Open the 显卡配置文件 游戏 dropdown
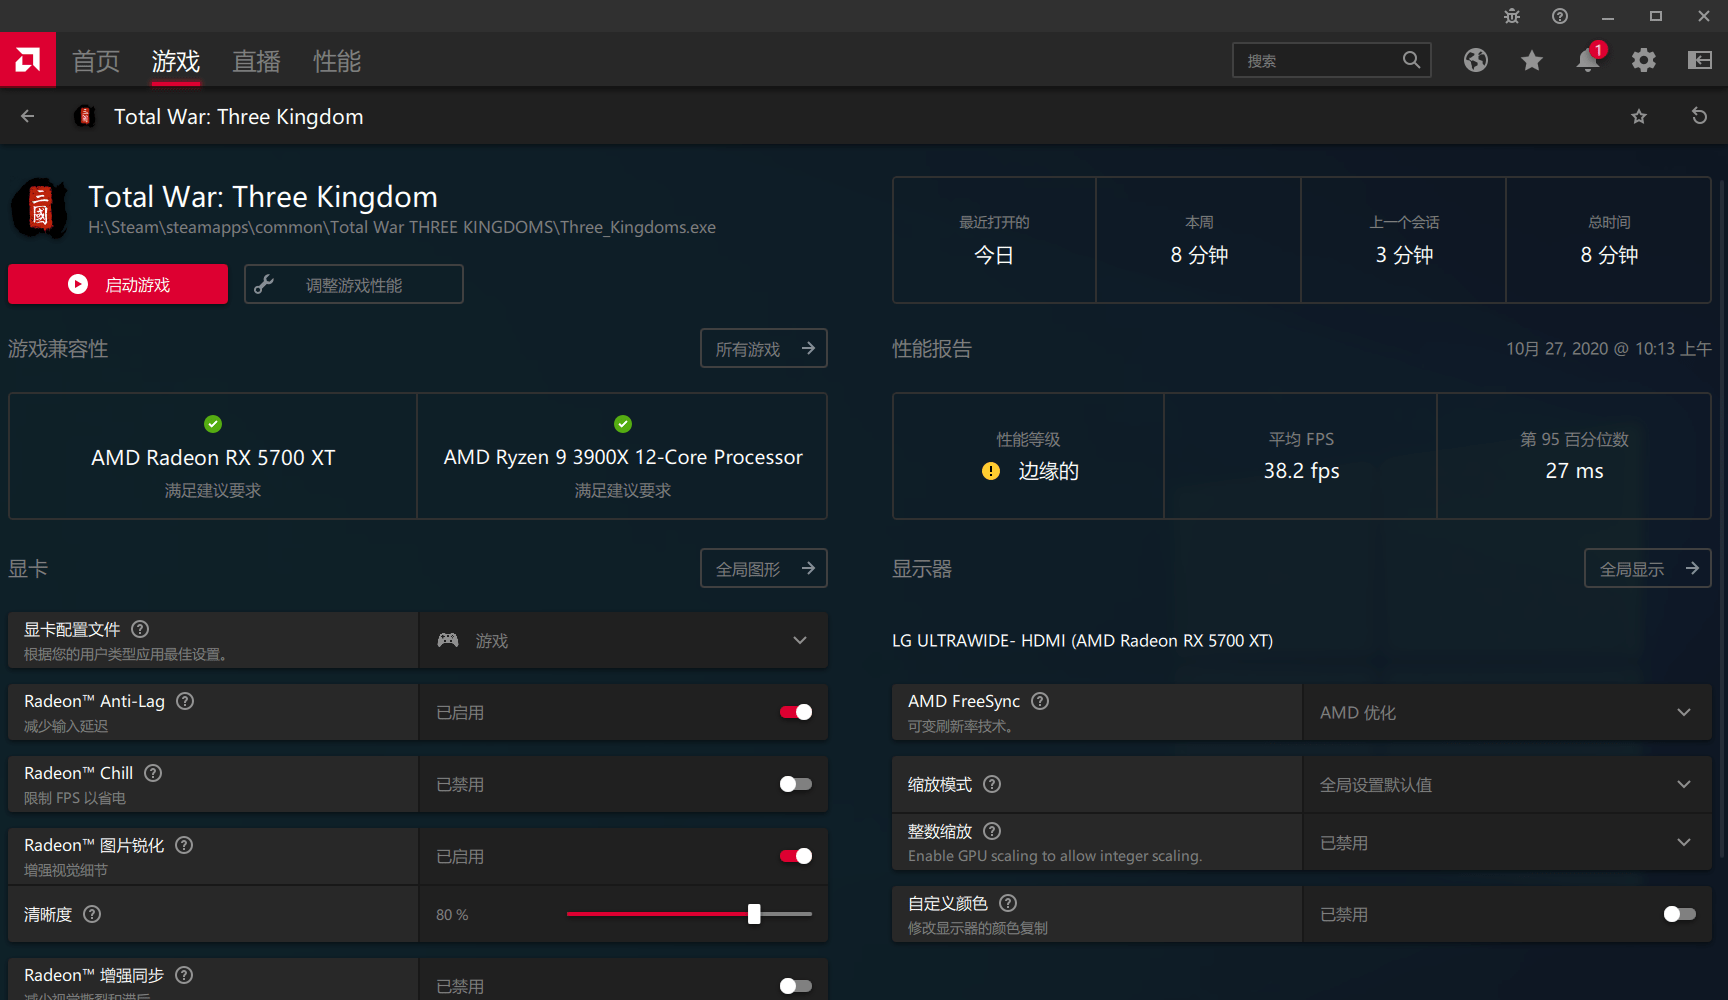Viewport: 1728px width, 1000px height. [x=623, y=640]
